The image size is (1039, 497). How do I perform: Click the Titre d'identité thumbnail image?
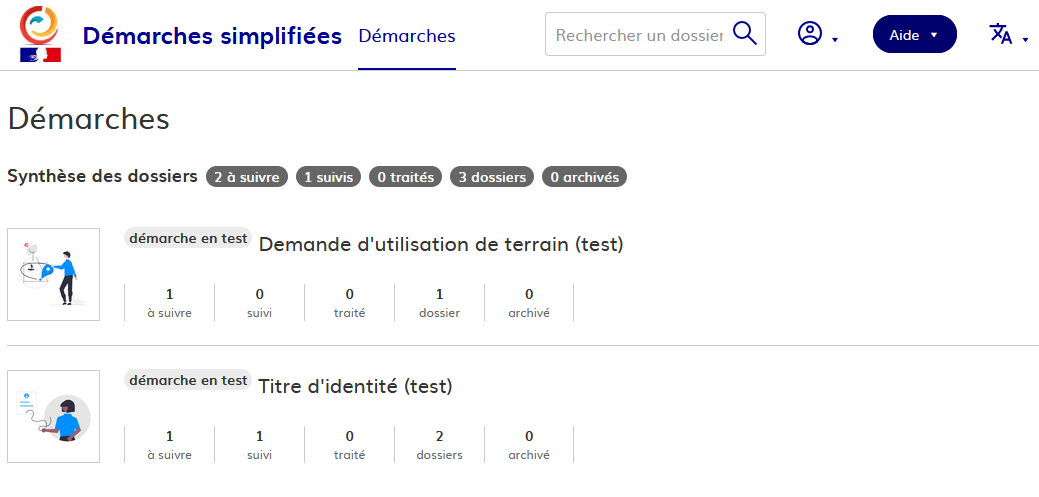[x=54, y=416]
